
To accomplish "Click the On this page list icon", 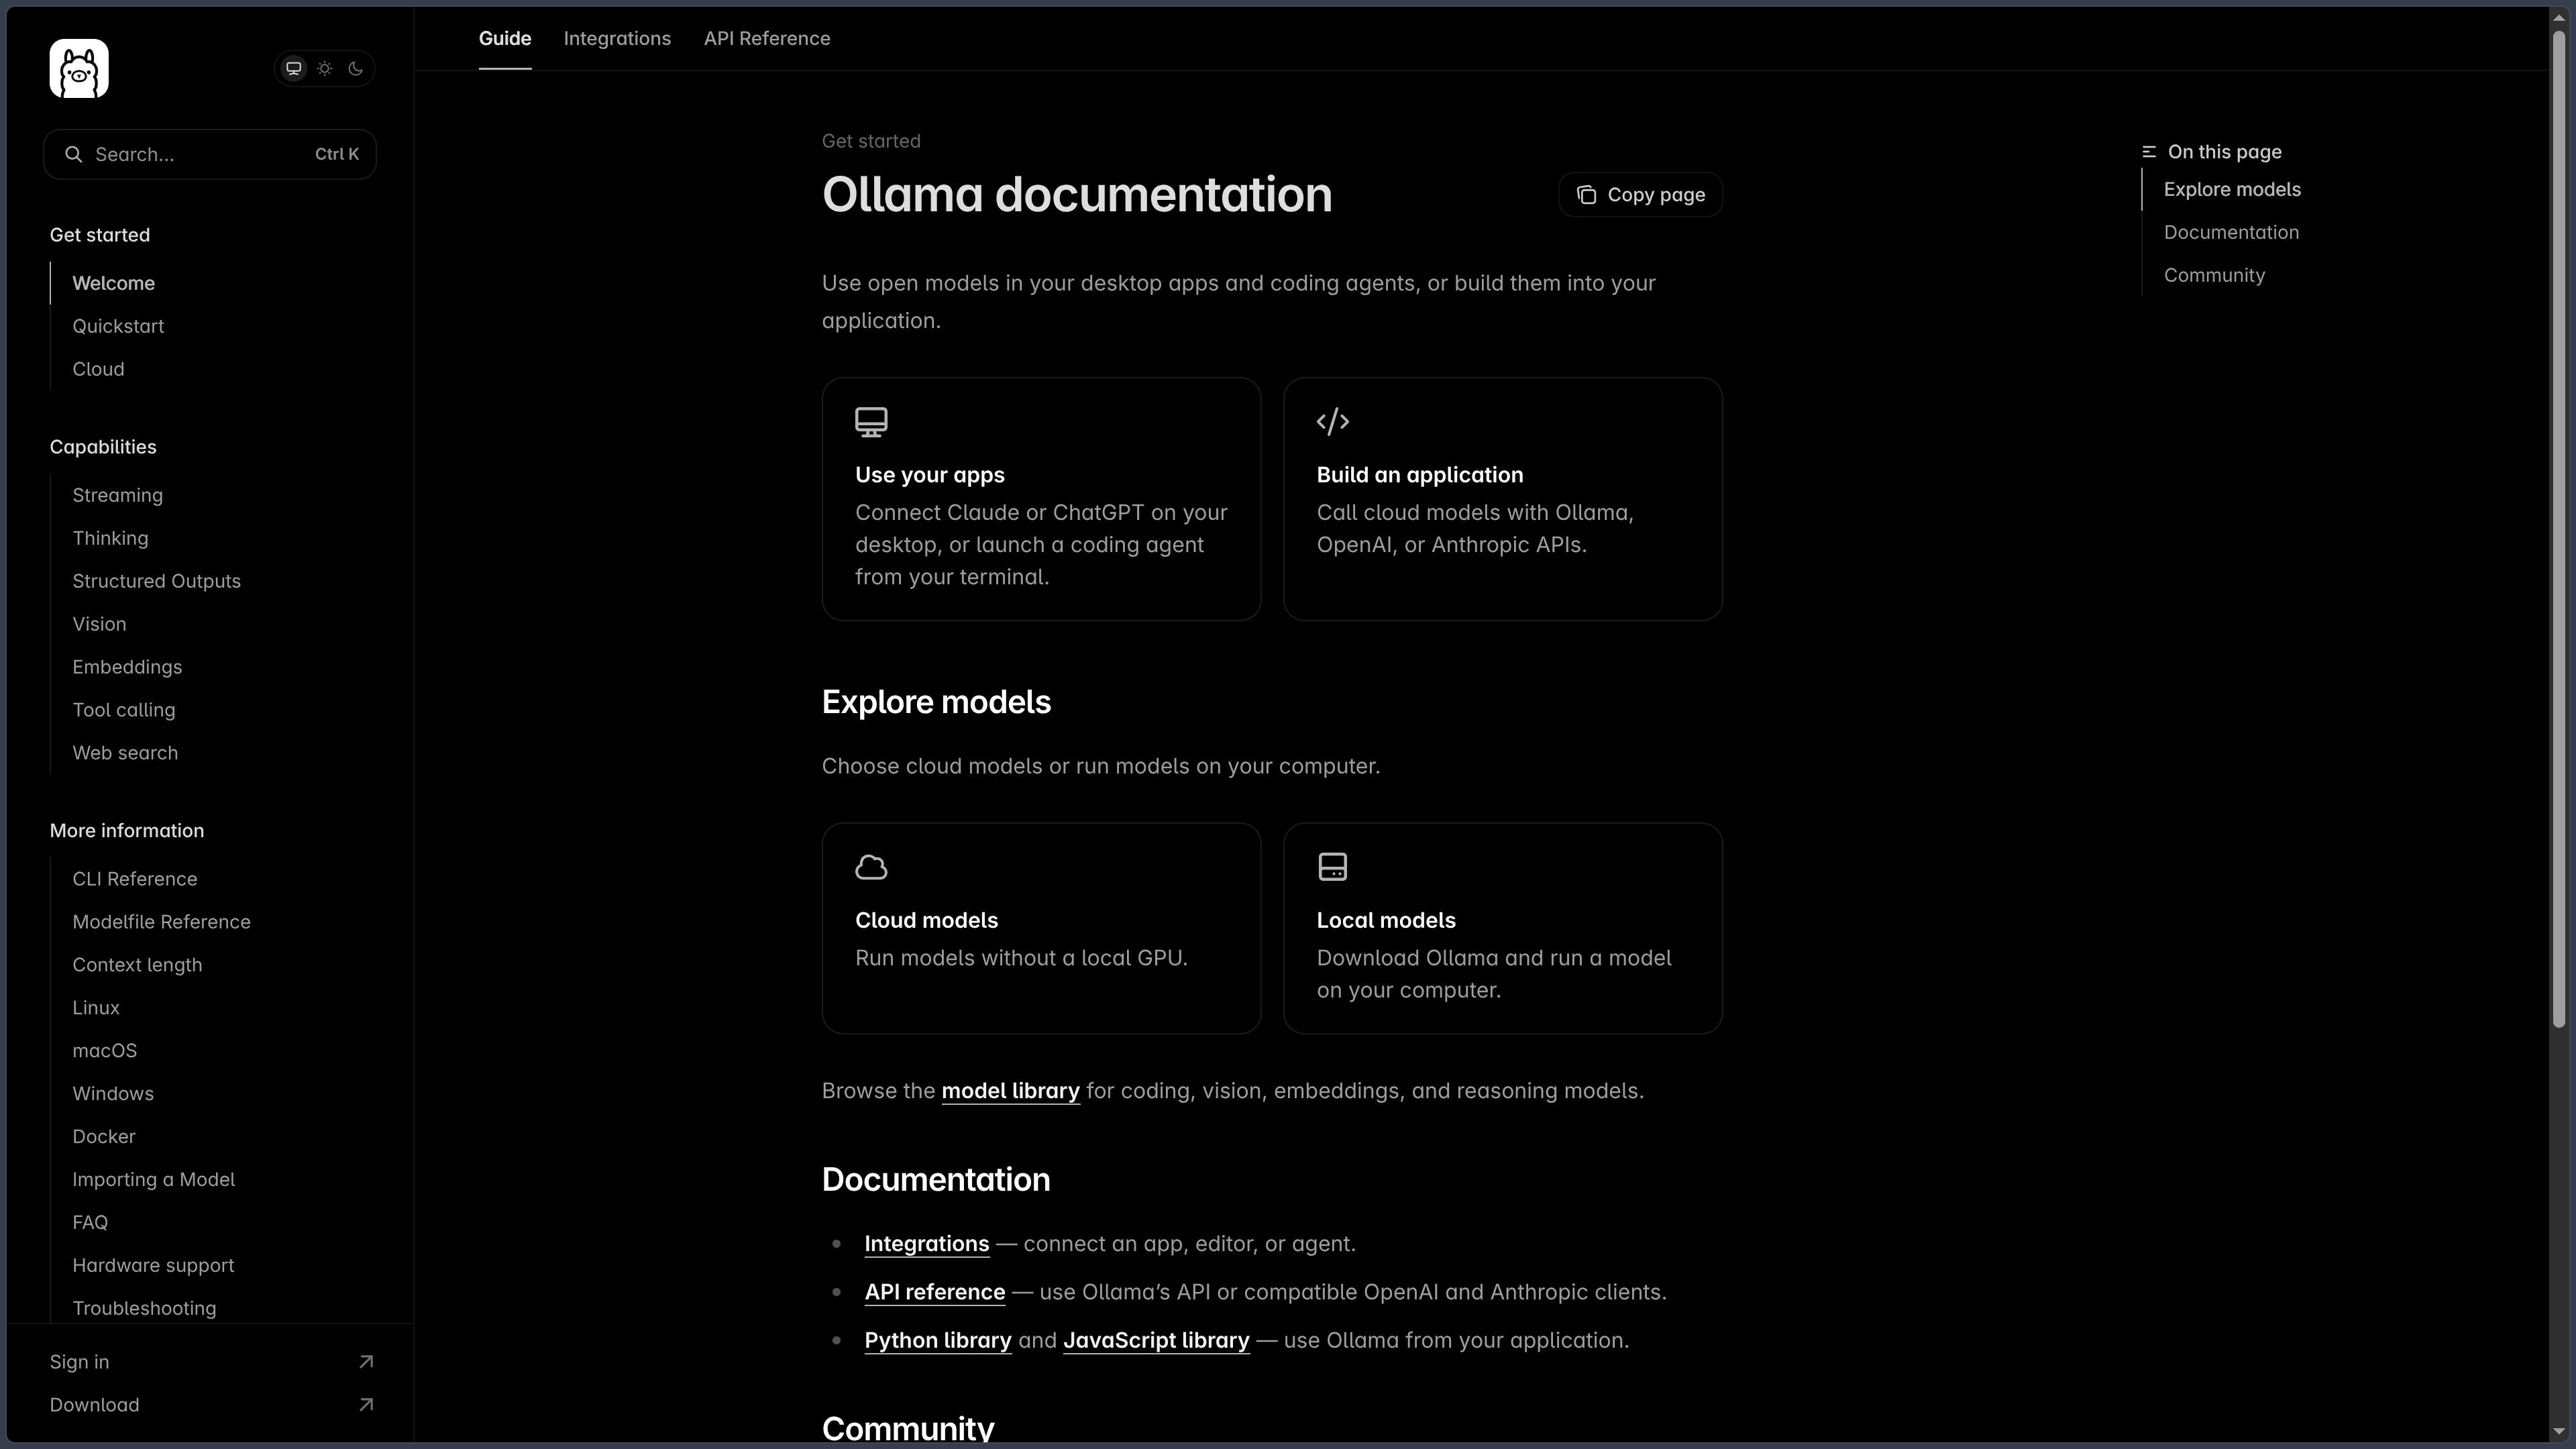I will point(2149,152).
